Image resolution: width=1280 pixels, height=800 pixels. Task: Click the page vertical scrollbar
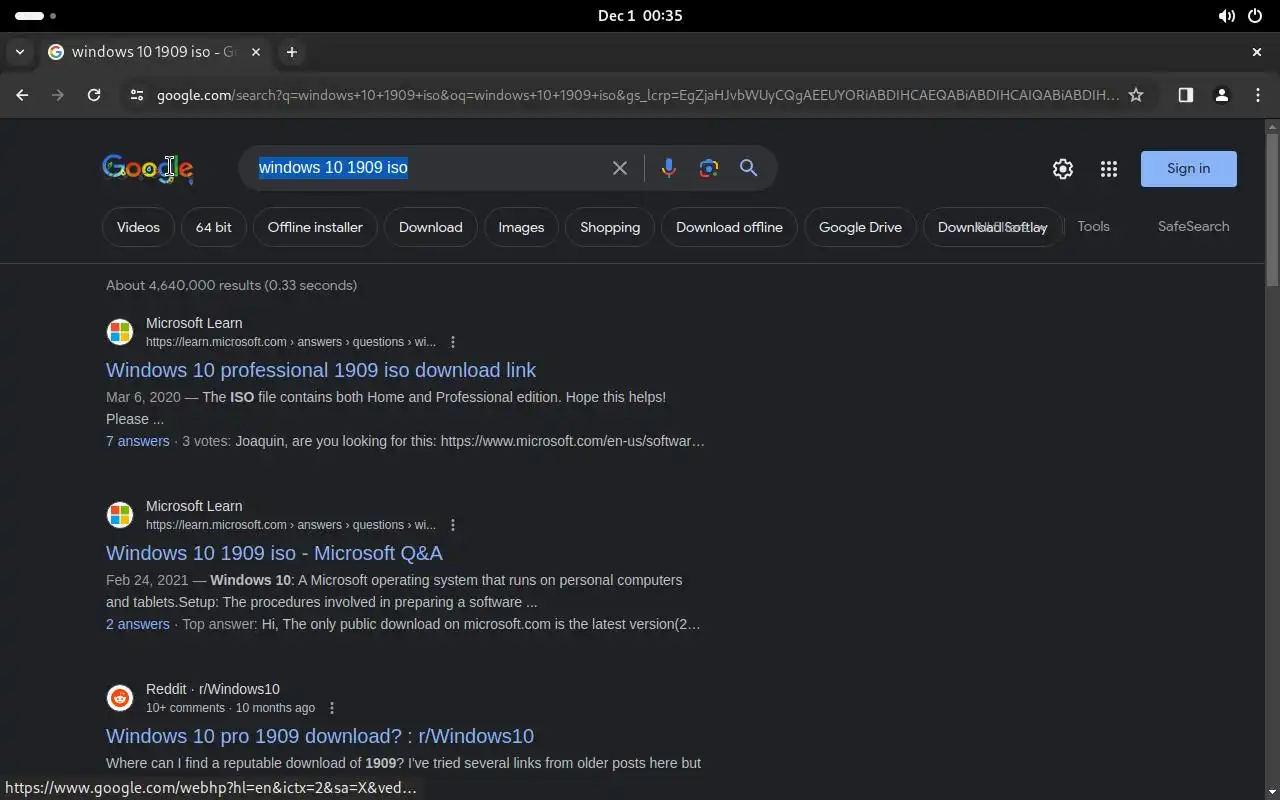click(x=1272, y=210)
